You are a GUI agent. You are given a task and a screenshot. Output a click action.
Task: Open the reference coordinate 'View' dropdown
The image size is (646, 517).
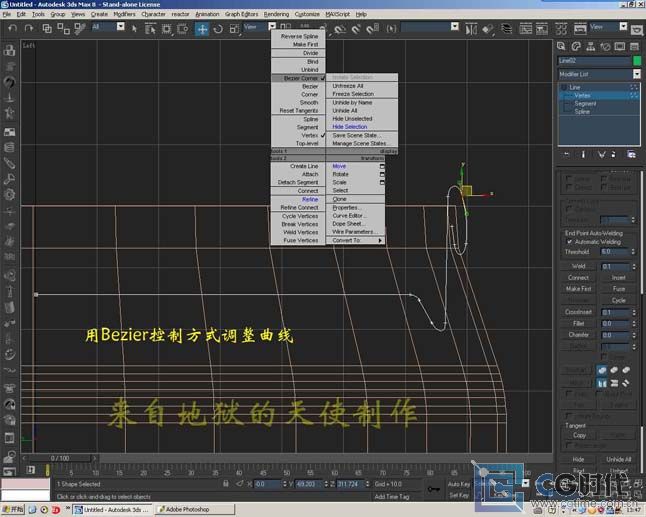[272, 27]
